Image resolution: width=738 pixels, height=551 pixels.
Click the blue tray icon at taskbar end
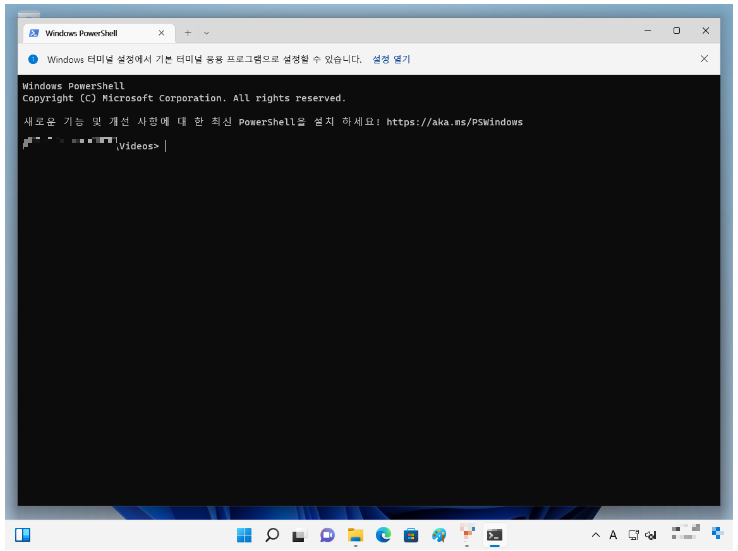click(717, 533)
